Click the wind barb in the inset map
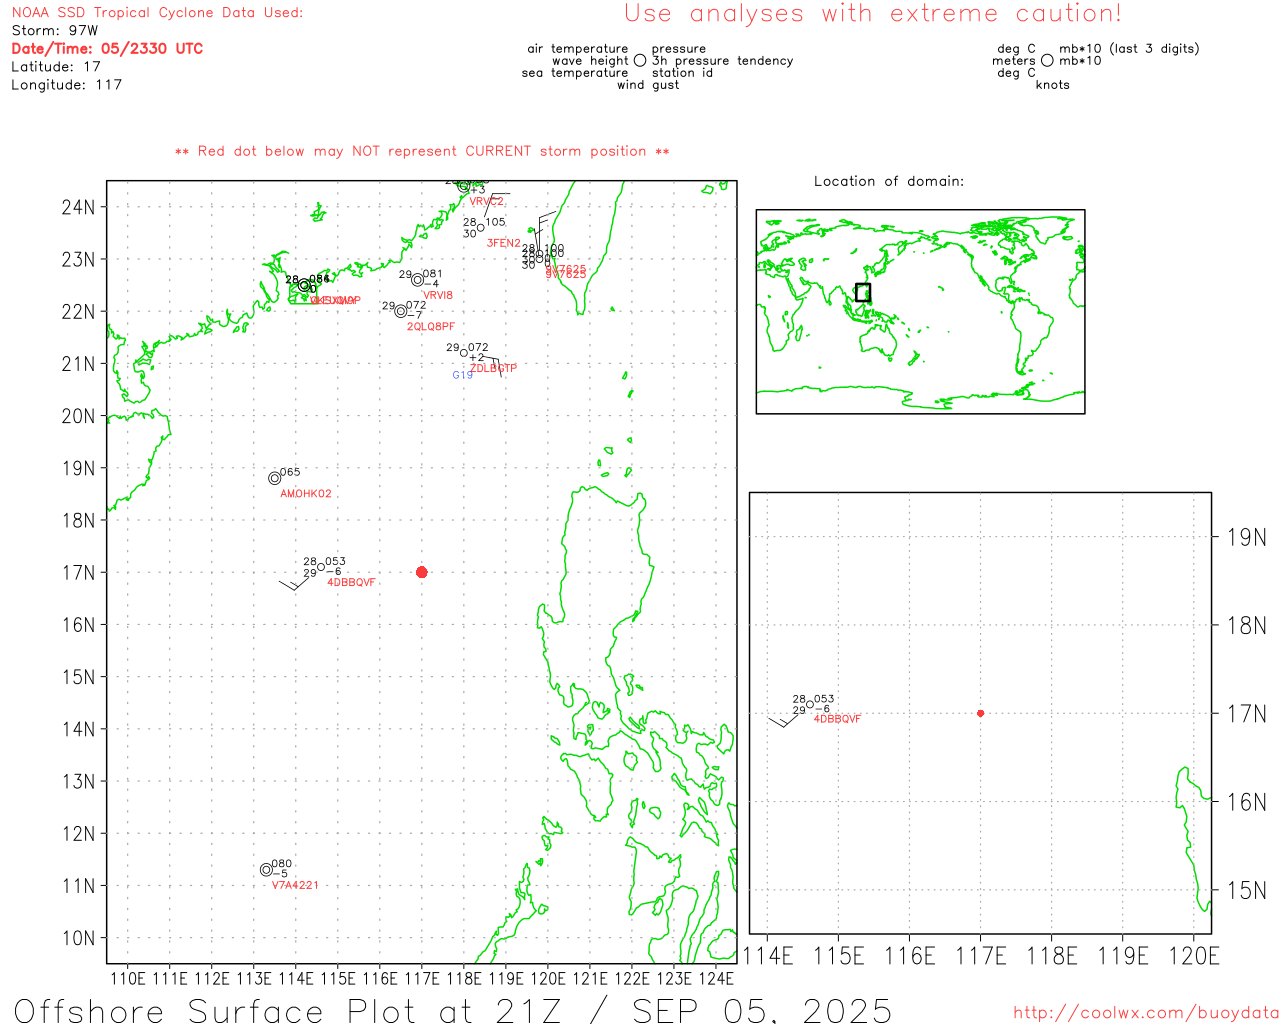1280x1024 pixels. 783,719
